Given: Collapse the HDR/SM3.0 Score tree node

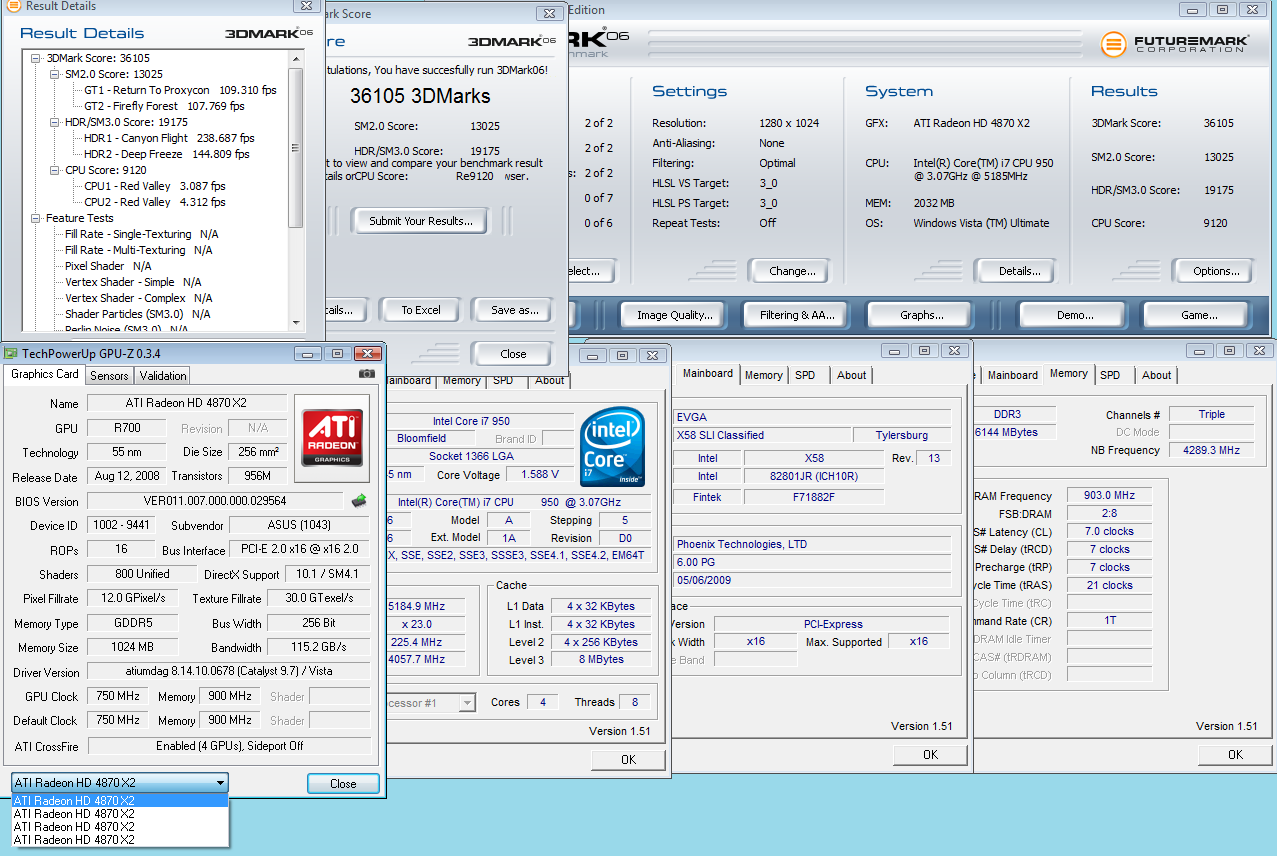Looking at the screenshot, I should coord(55,122).
